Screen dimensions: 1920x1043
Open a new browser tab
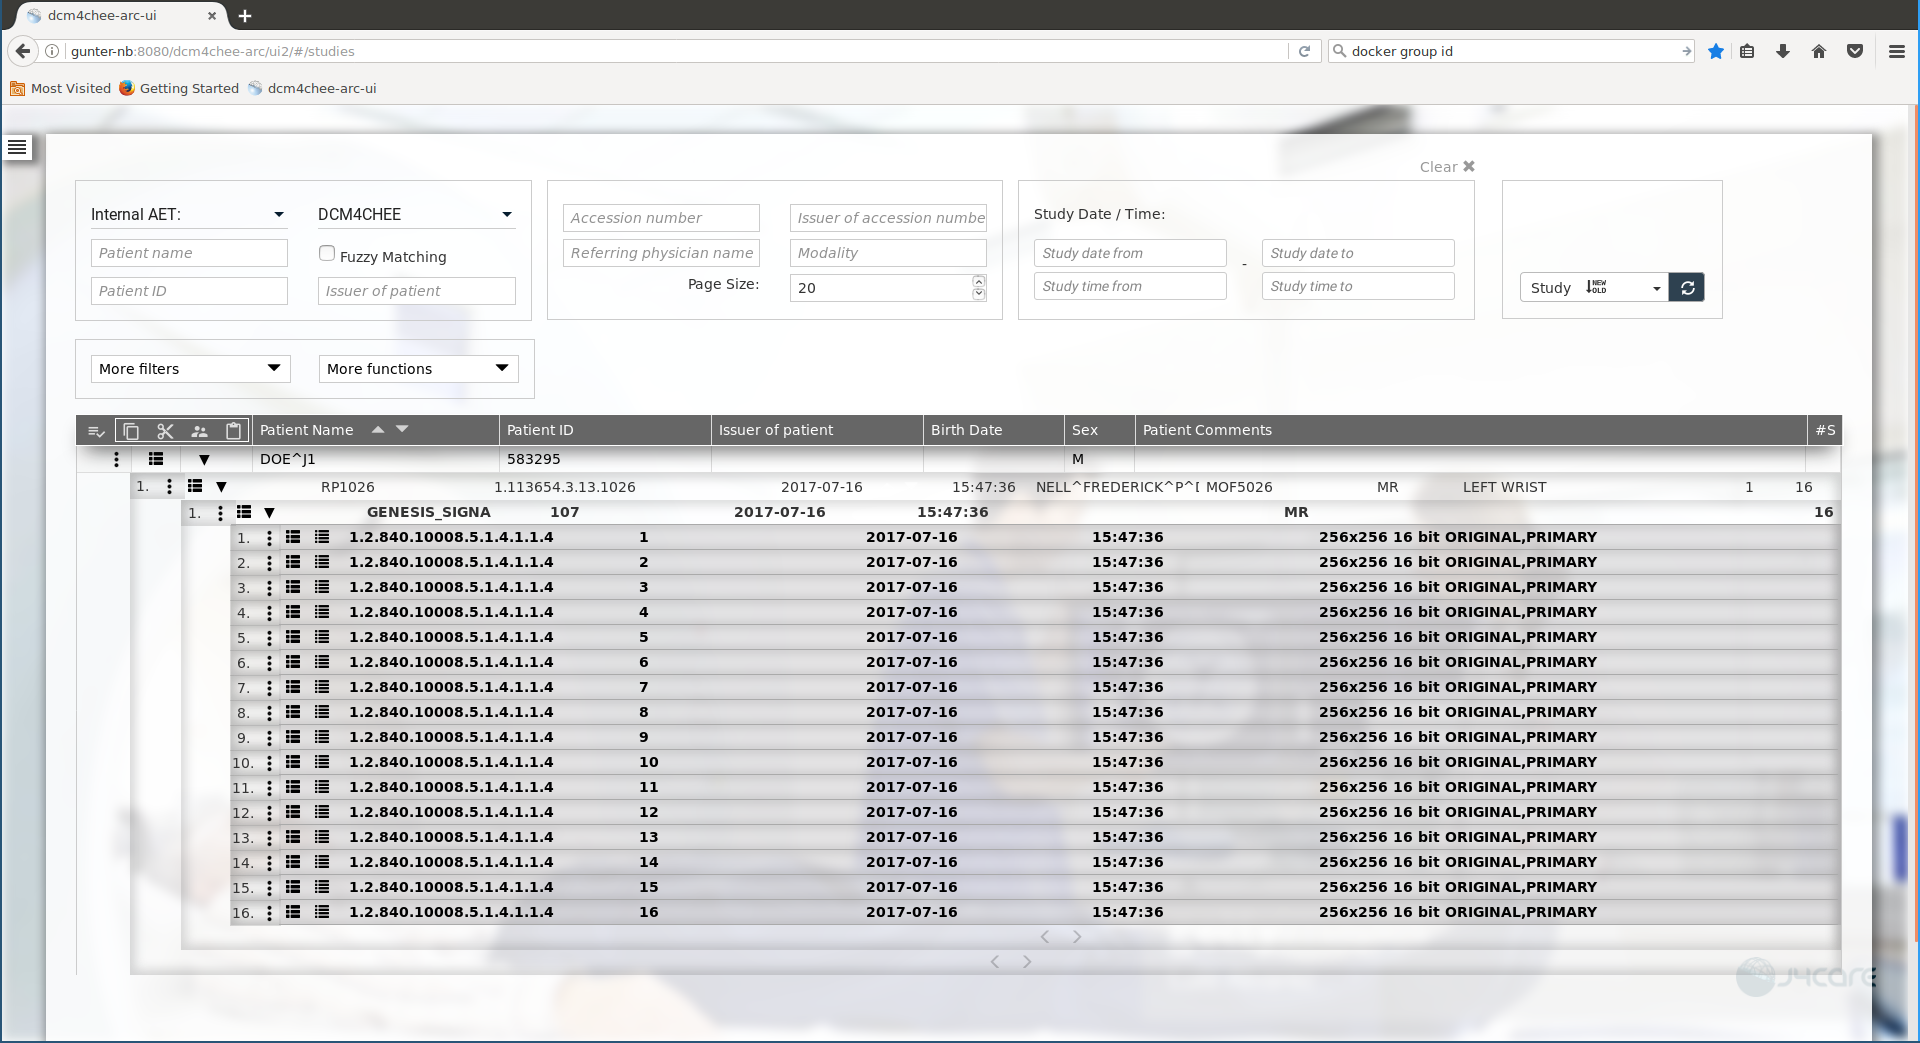(x=245, y=16)
